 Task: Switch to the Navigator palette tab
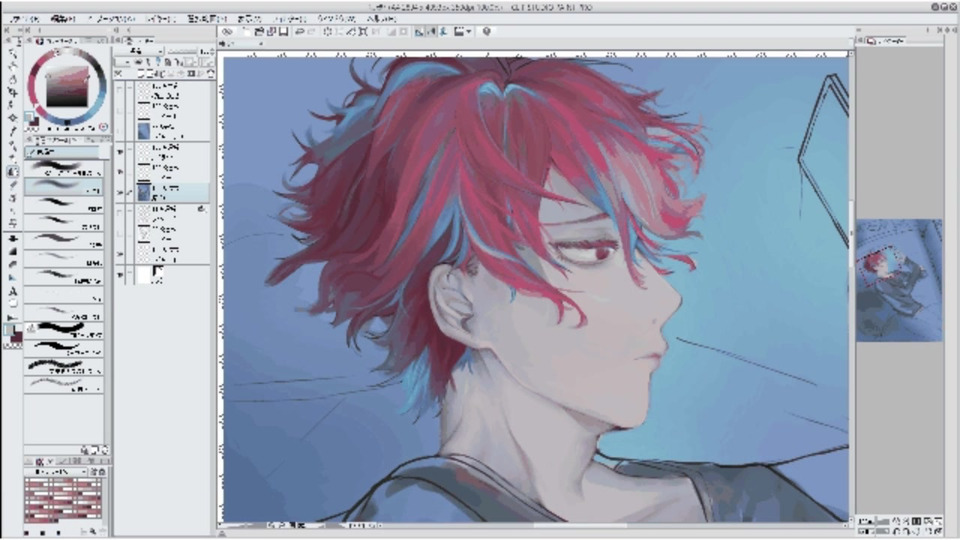[x=885, y=41]
